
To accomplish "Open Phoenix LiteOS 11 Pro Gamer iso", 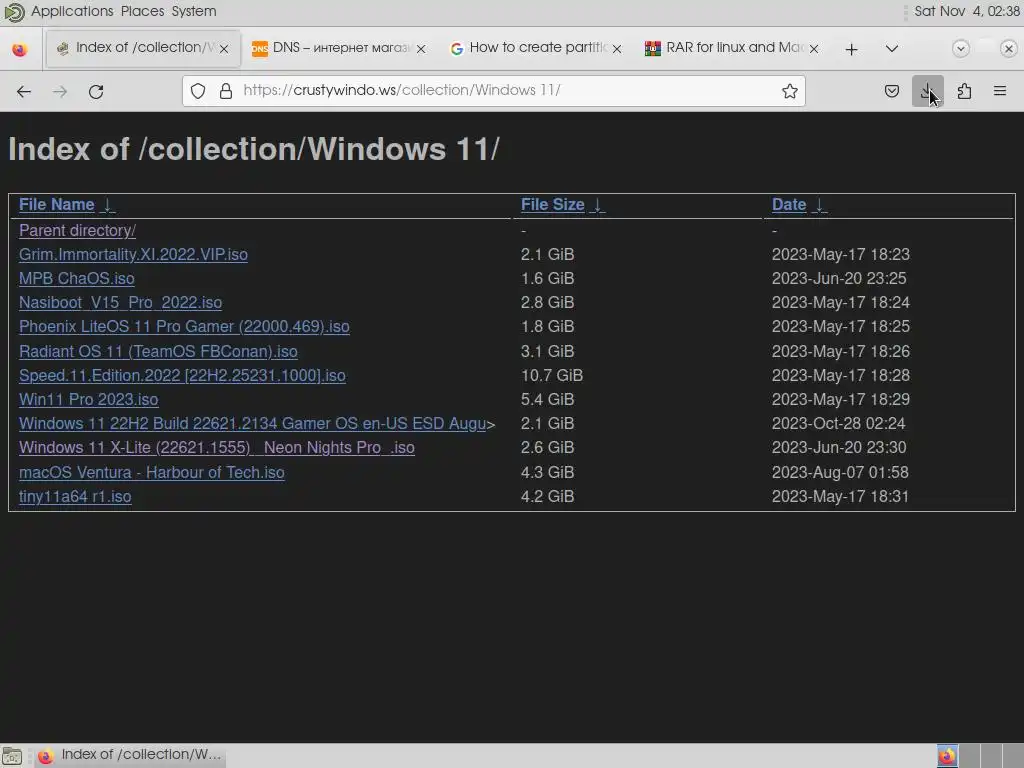I will [x=184, y=327].
